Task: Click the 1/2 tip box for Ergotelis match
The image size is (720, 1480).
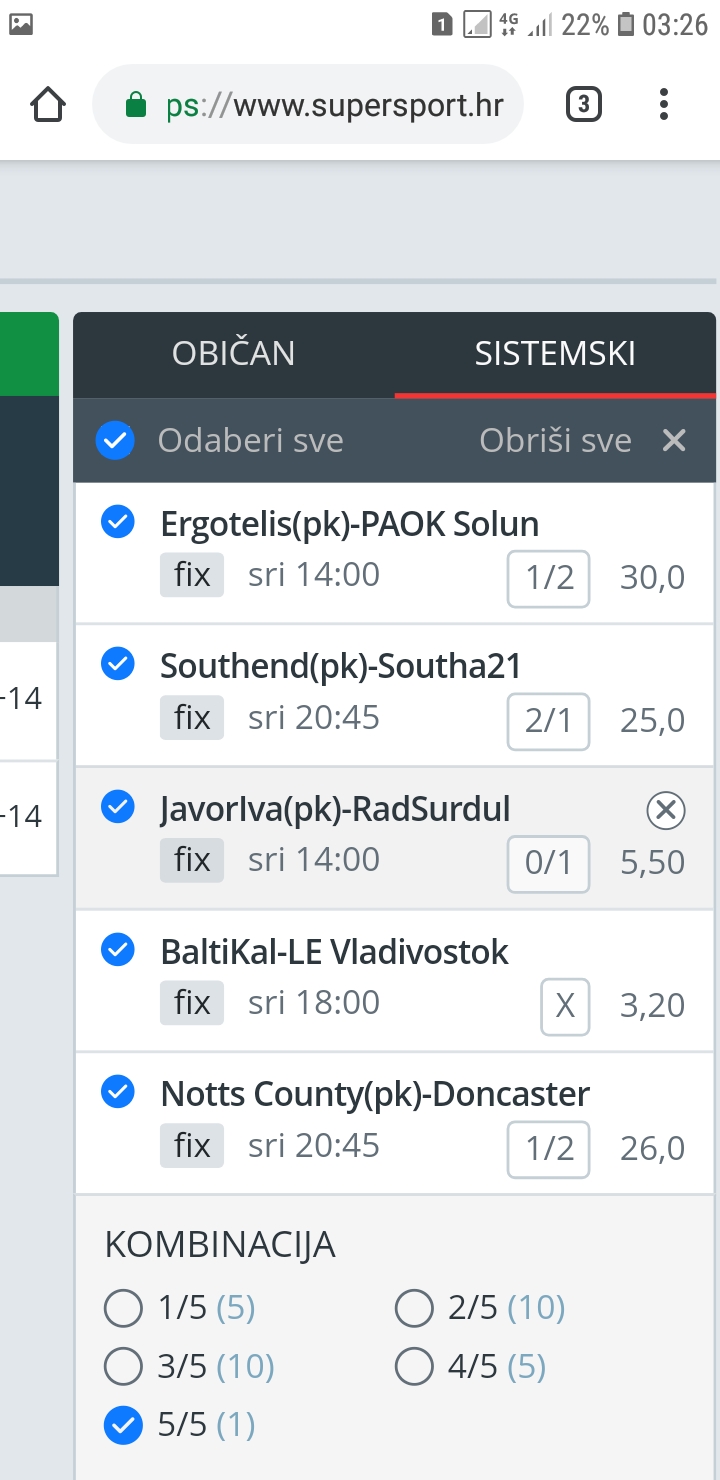Action: [548, 577]
